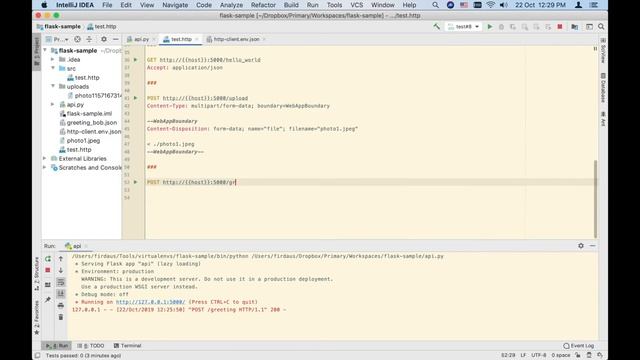640x360 pixels.
Task: Pin the api Run tab
Action: point(48,300)
